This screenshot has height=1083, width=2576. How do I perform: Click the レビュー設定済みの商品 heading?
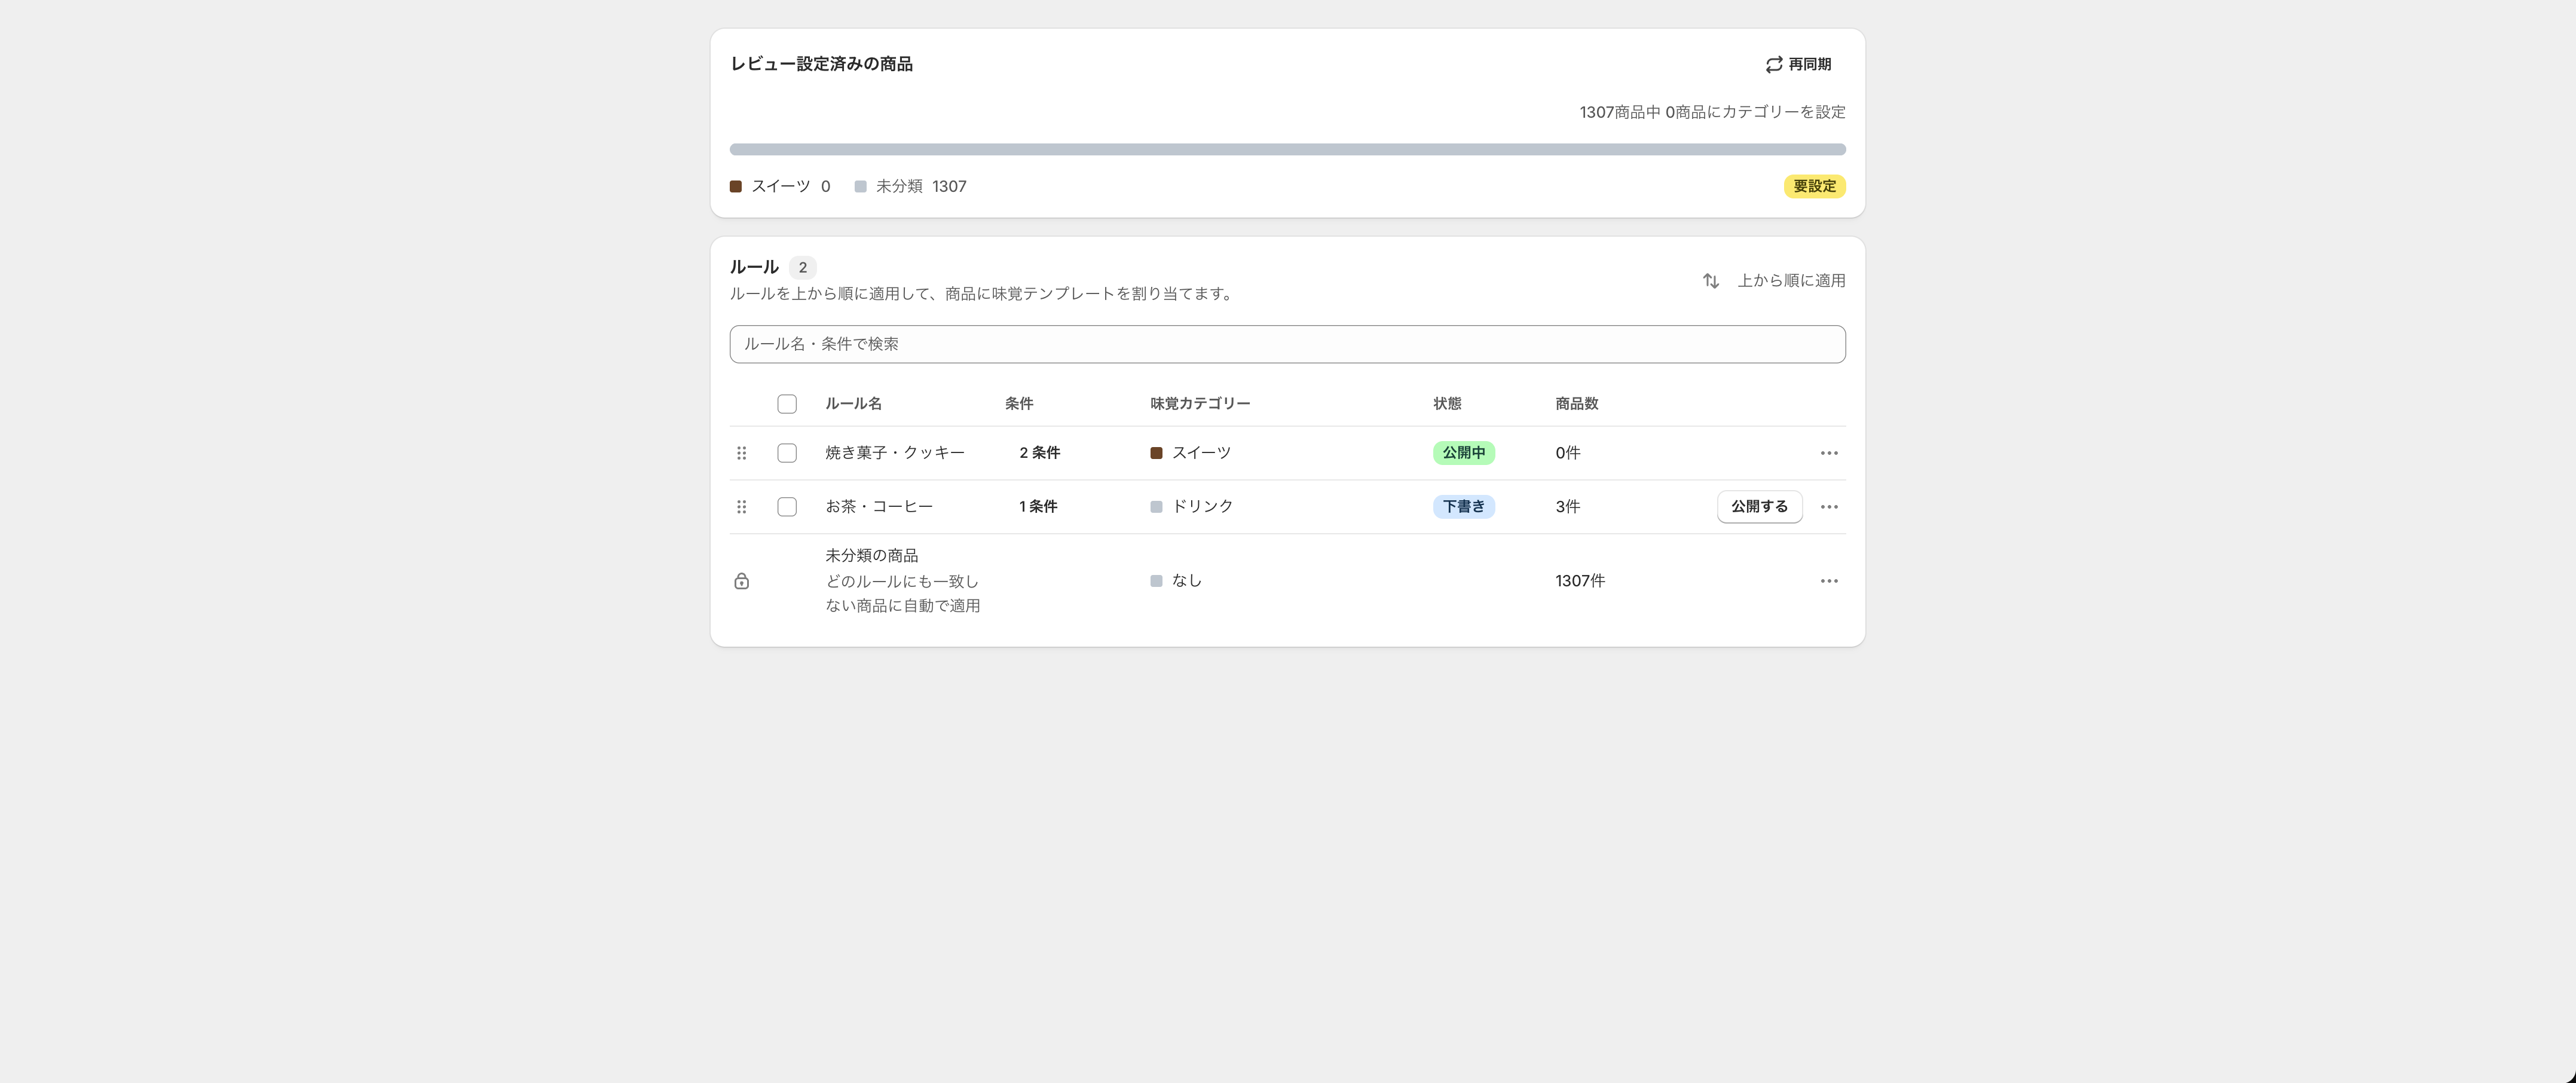click(x=821, y=64)
